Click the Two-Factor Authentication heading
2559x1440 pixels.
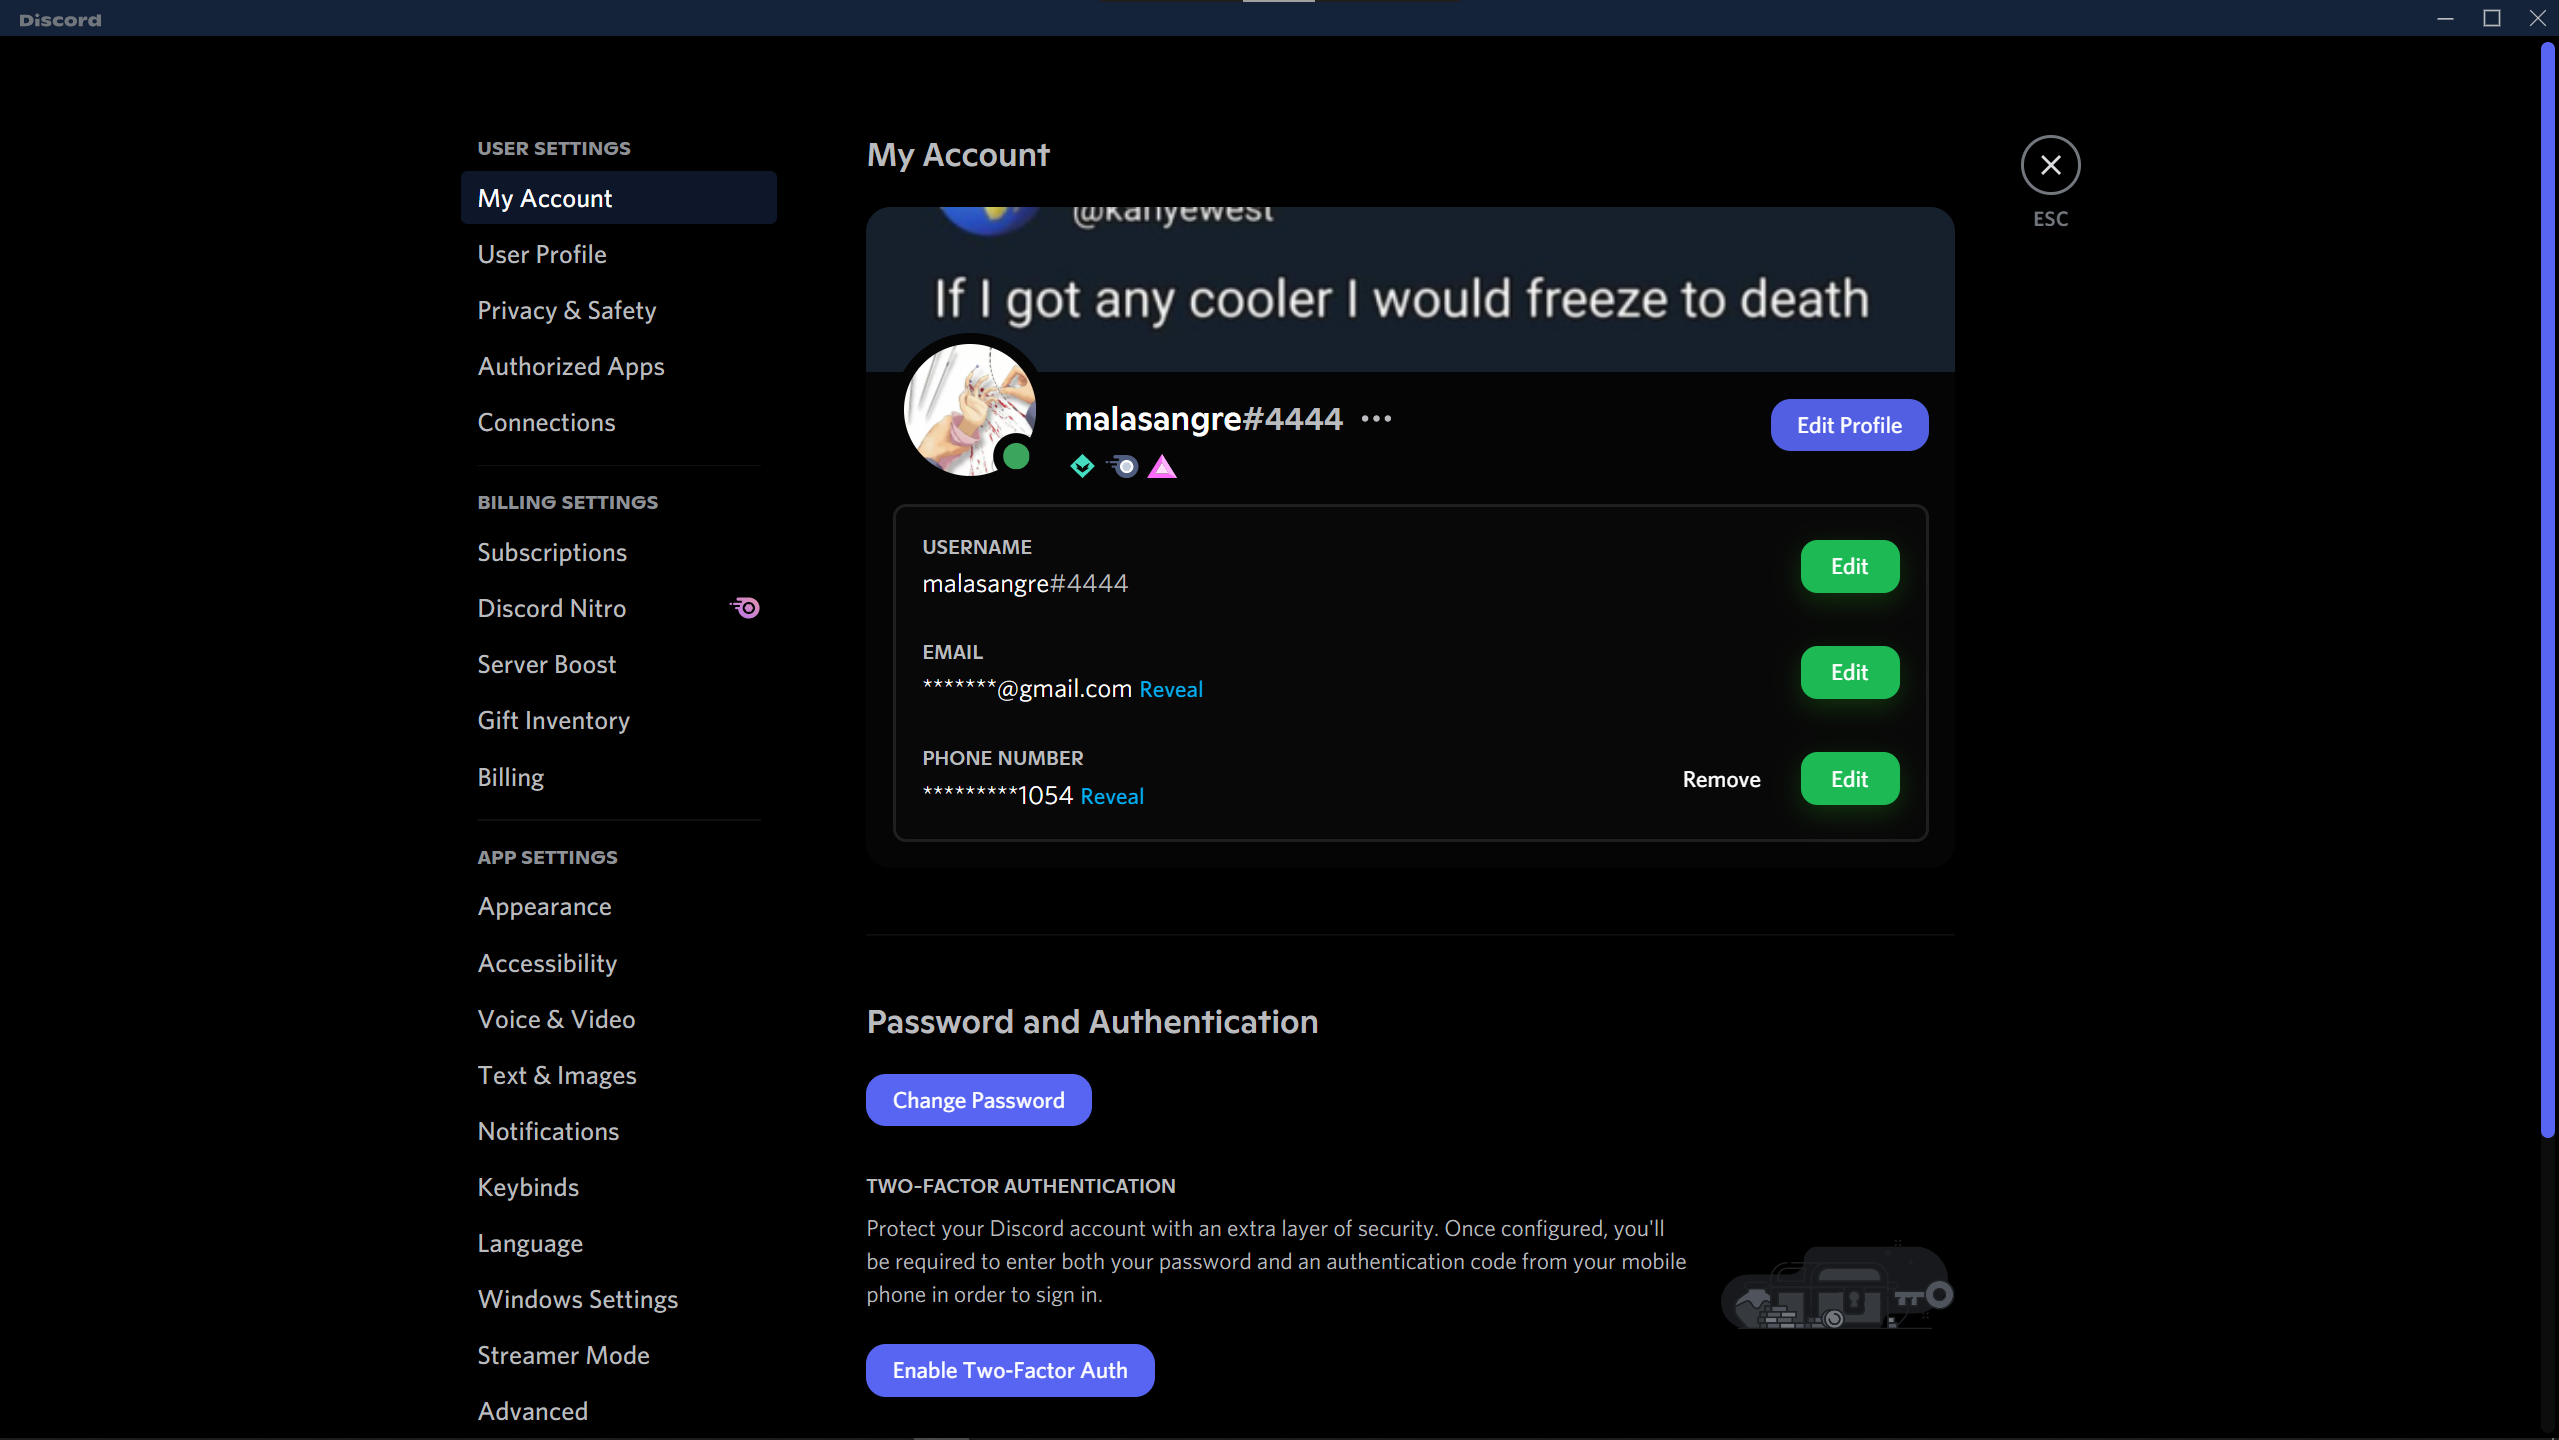1020,1186
